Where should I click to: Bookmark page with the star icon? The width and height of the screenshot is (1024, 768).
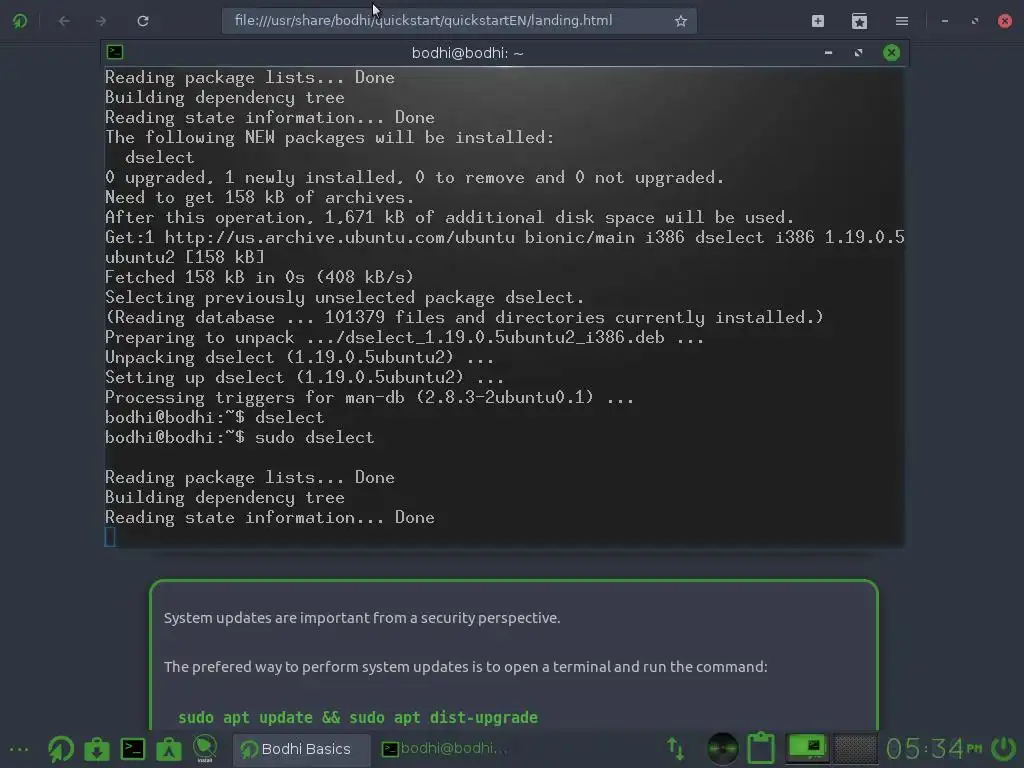tap(680, 21)
